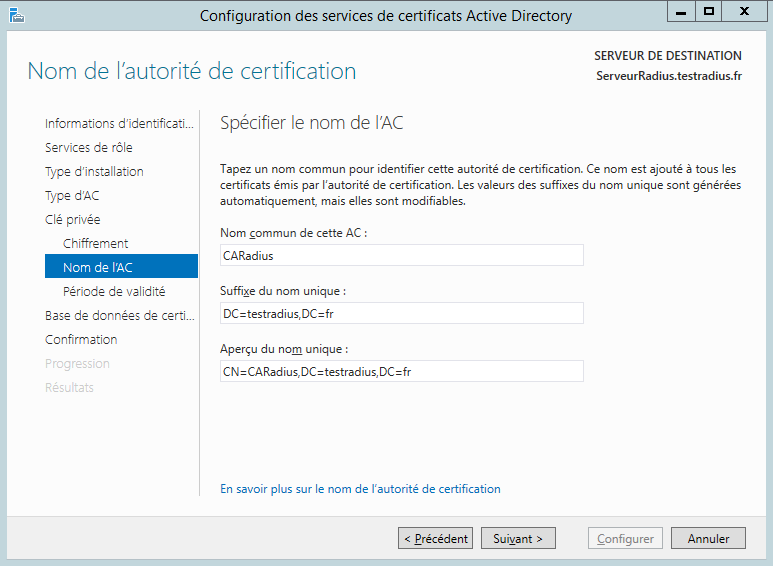Select Clé privée in navigation
The image size is (773, 566).
73,220
